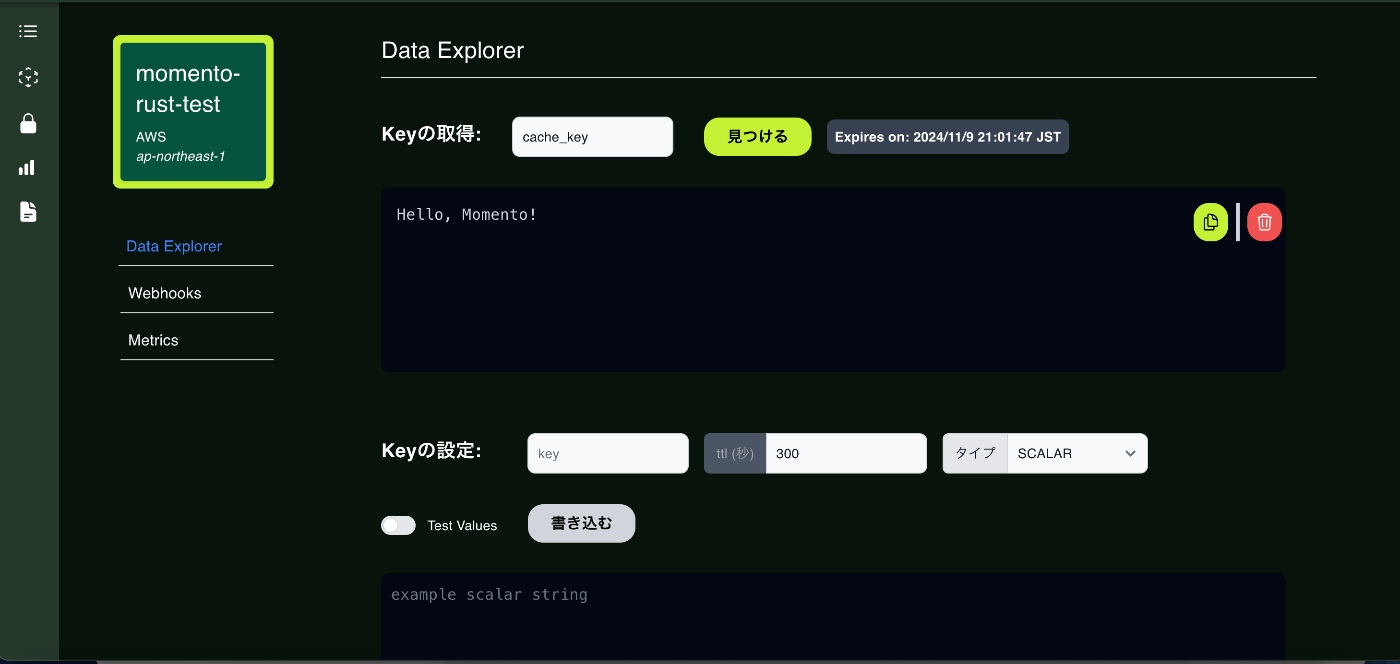Click the Keyの設定 label
This screenshot has width=1400, height=664.
(432, 451)
